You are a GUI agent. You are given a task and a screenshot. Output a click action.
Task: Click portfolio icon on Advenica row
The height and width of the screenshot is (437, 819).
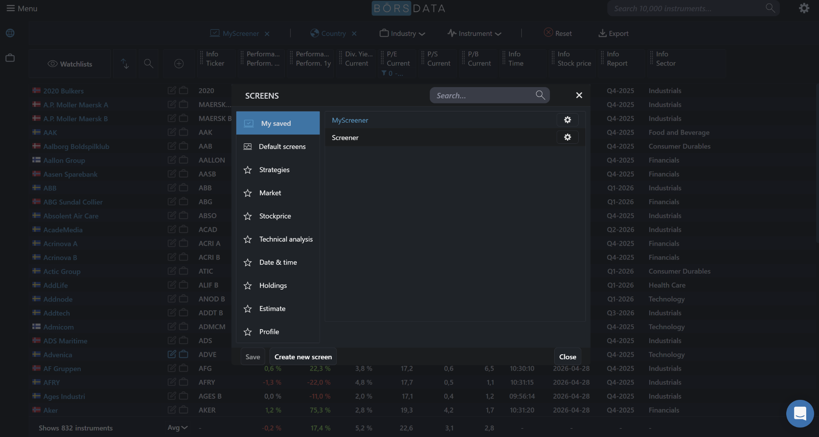(183, 355)
